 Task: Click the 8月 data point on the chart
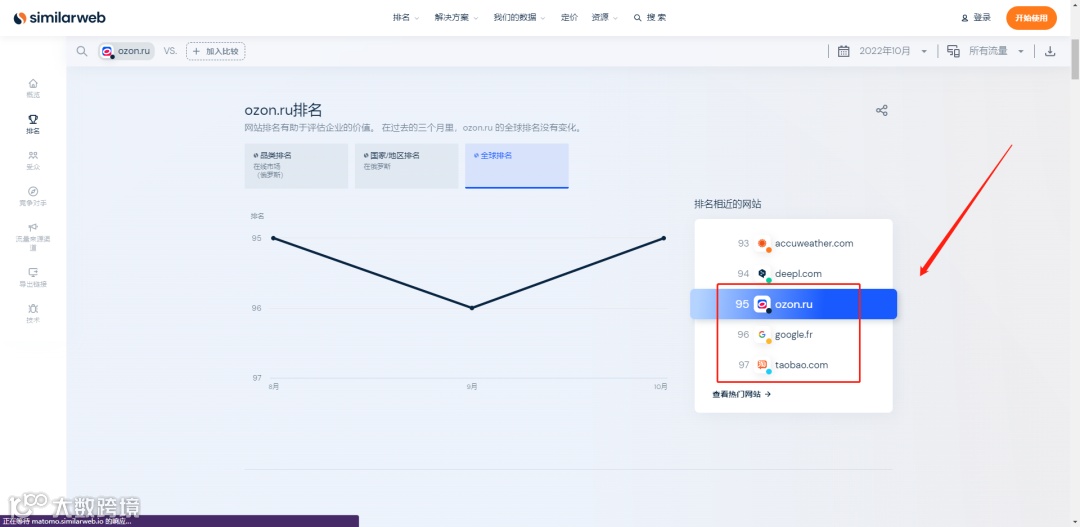click(273, 238)
